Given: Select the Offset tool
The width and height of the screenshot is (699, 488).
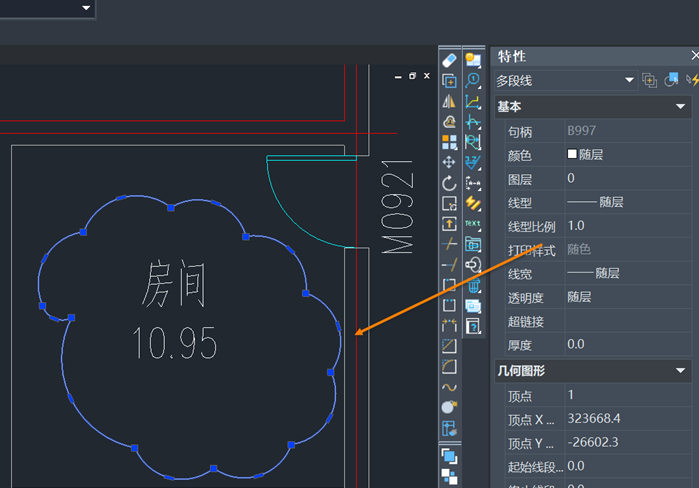Looking at the screenshot, I should click(x=449, y=122).
